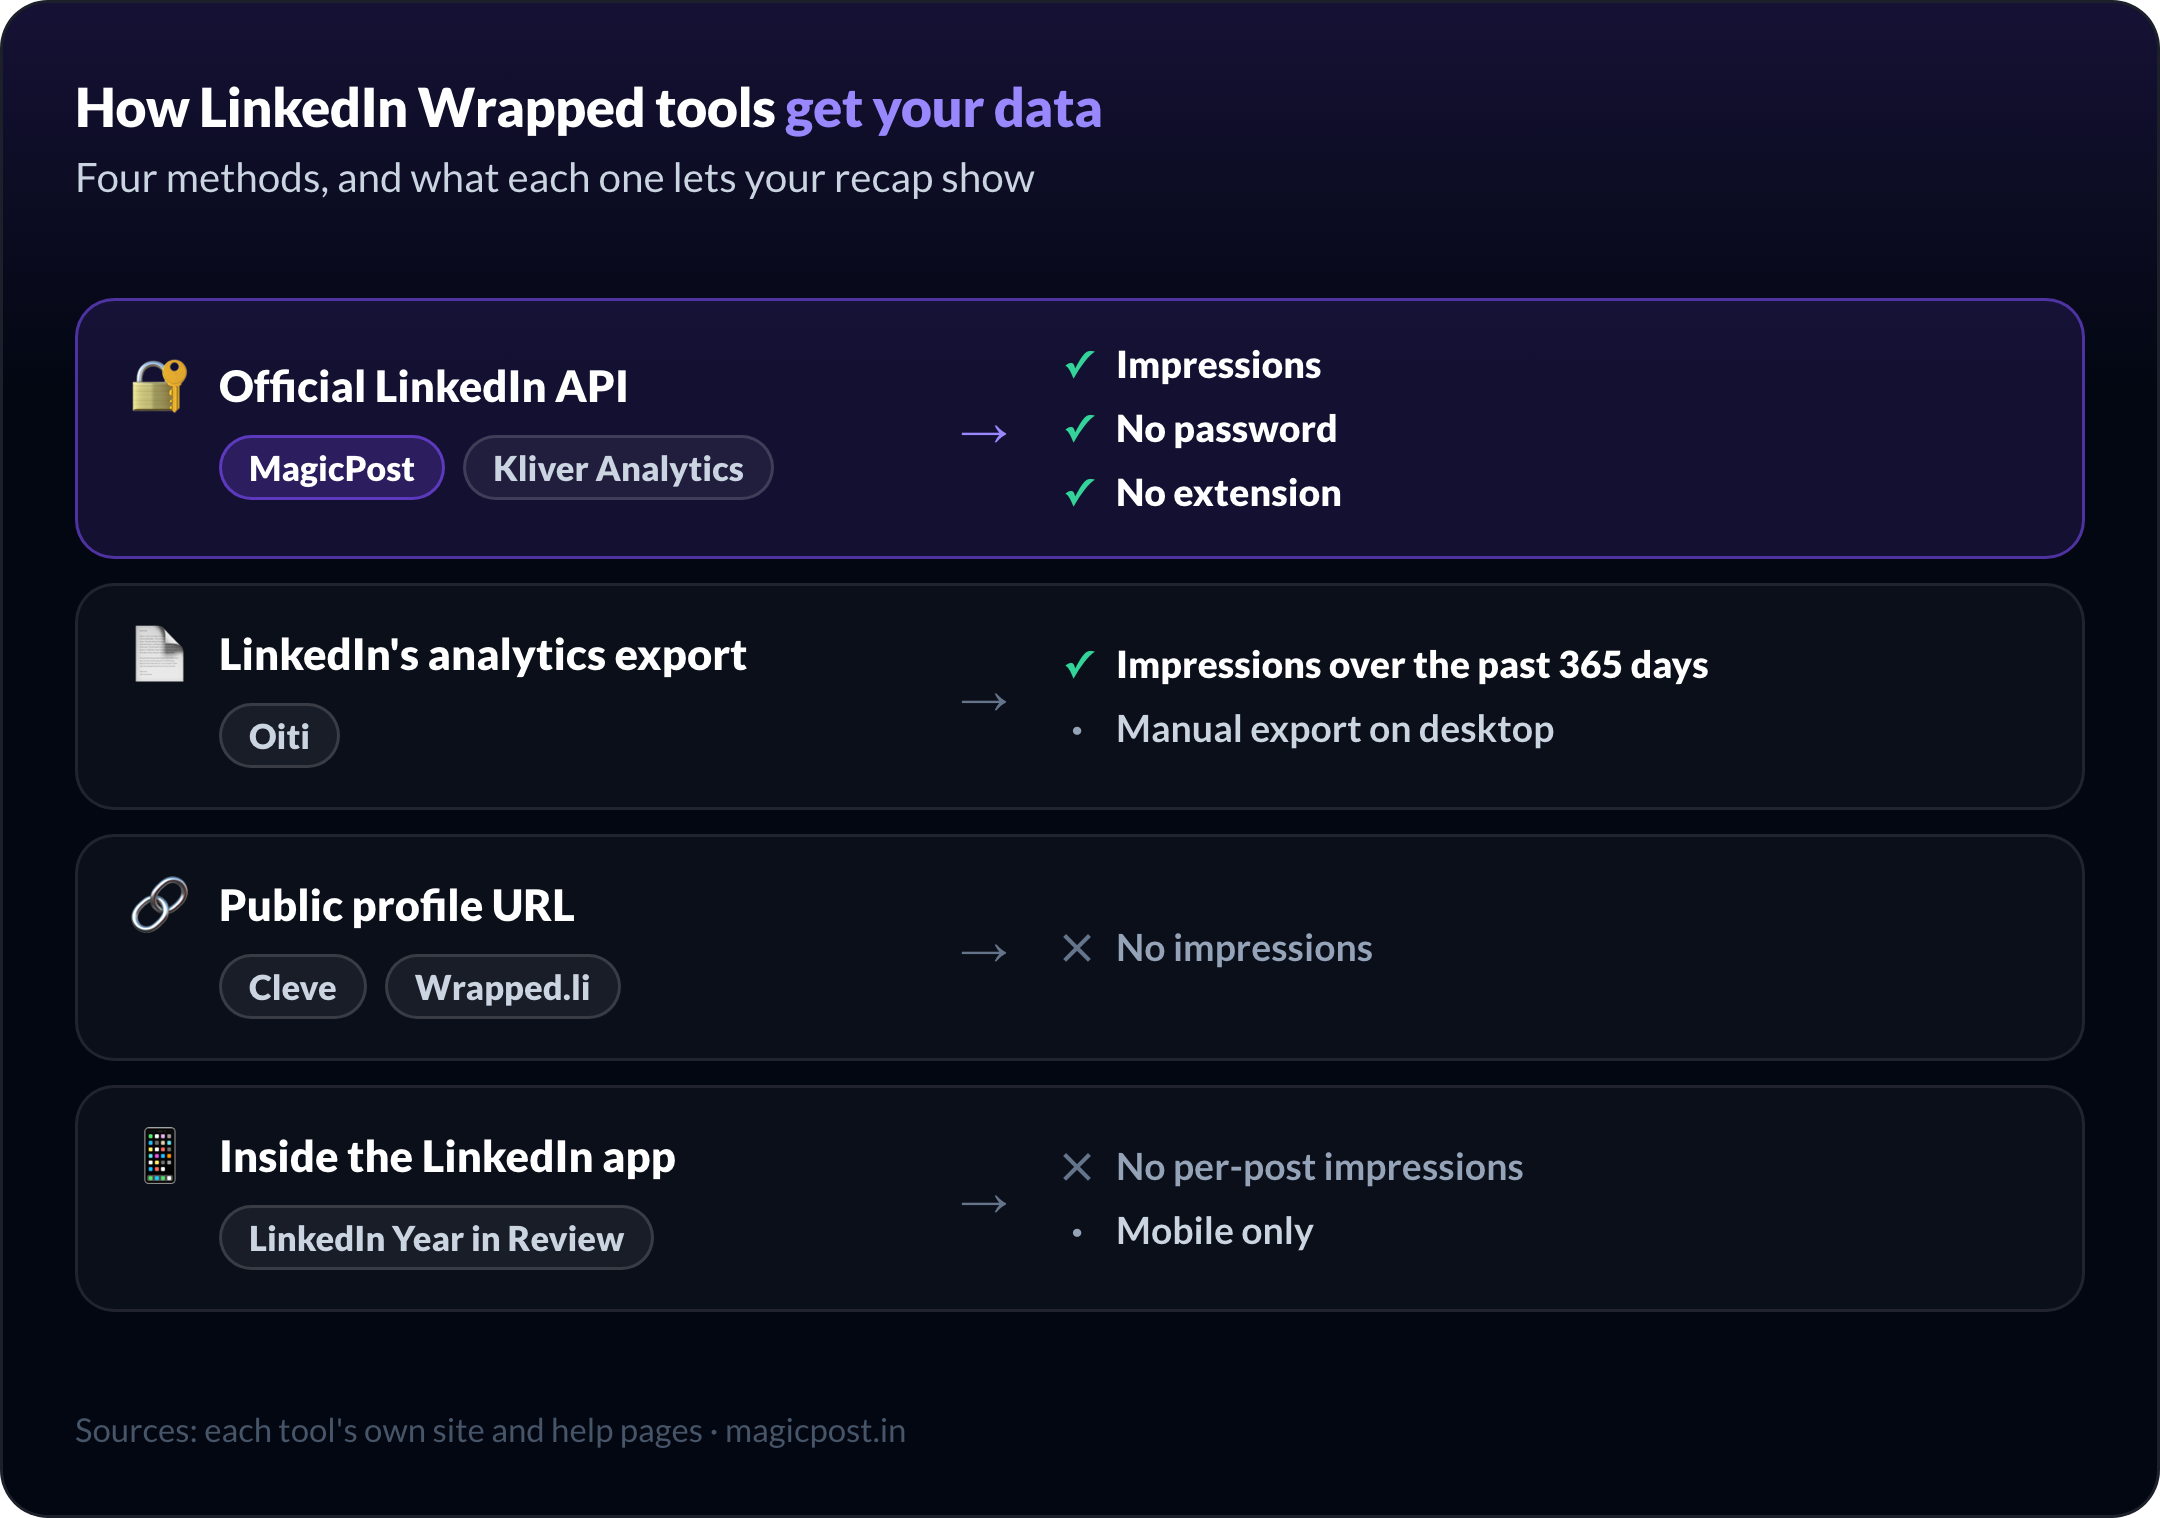2160x1518 pixels.
Task: Click checkmark beside Impressions over past 365 days
Action: [1079, 665]
